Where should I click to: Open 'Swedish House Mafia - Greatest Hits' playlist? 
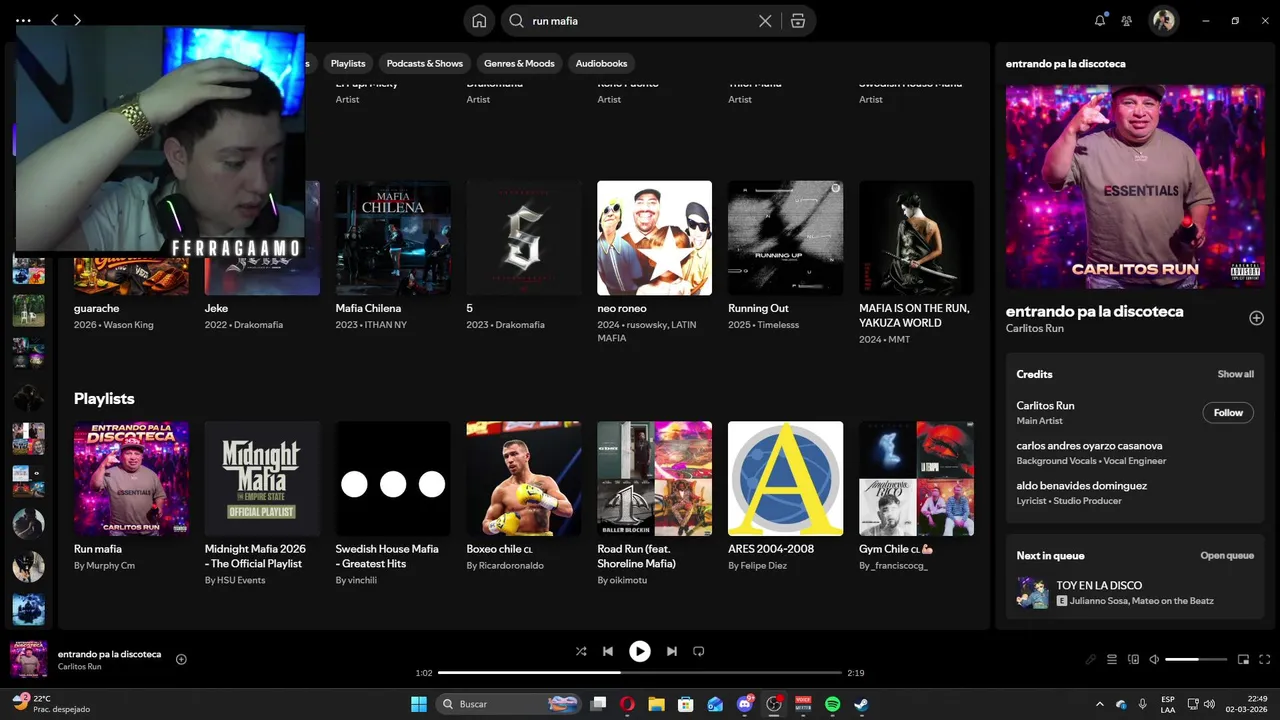[393, 478]
